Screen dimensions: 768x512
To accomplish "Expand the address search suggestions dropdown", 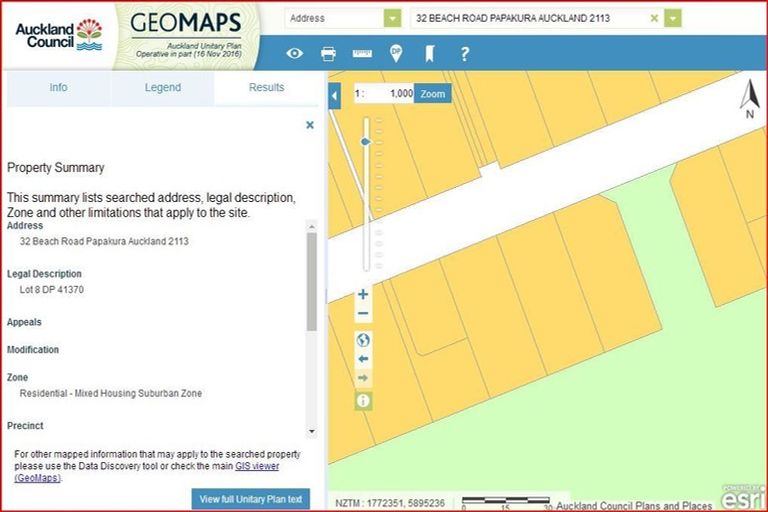I will pyautogui.click(x=674, y=18).
